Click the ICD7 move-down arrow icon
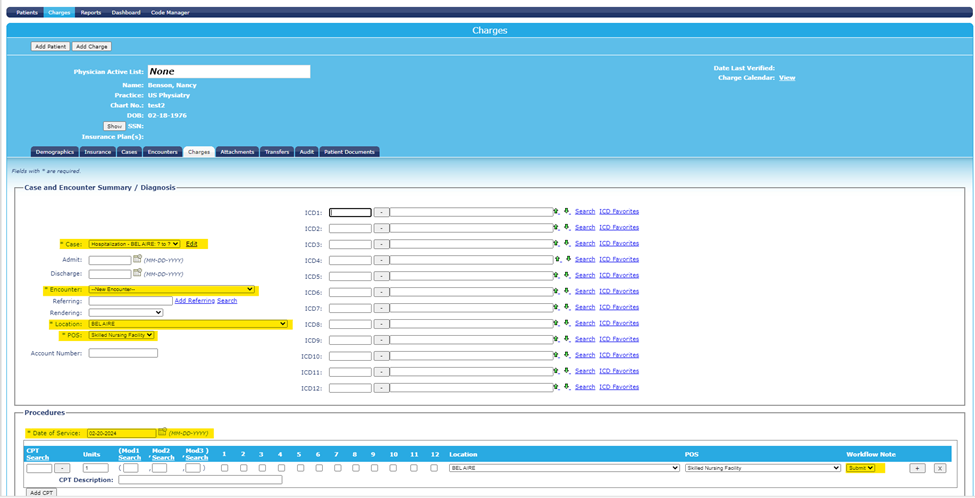975x498 pixels. pos(566,307)
